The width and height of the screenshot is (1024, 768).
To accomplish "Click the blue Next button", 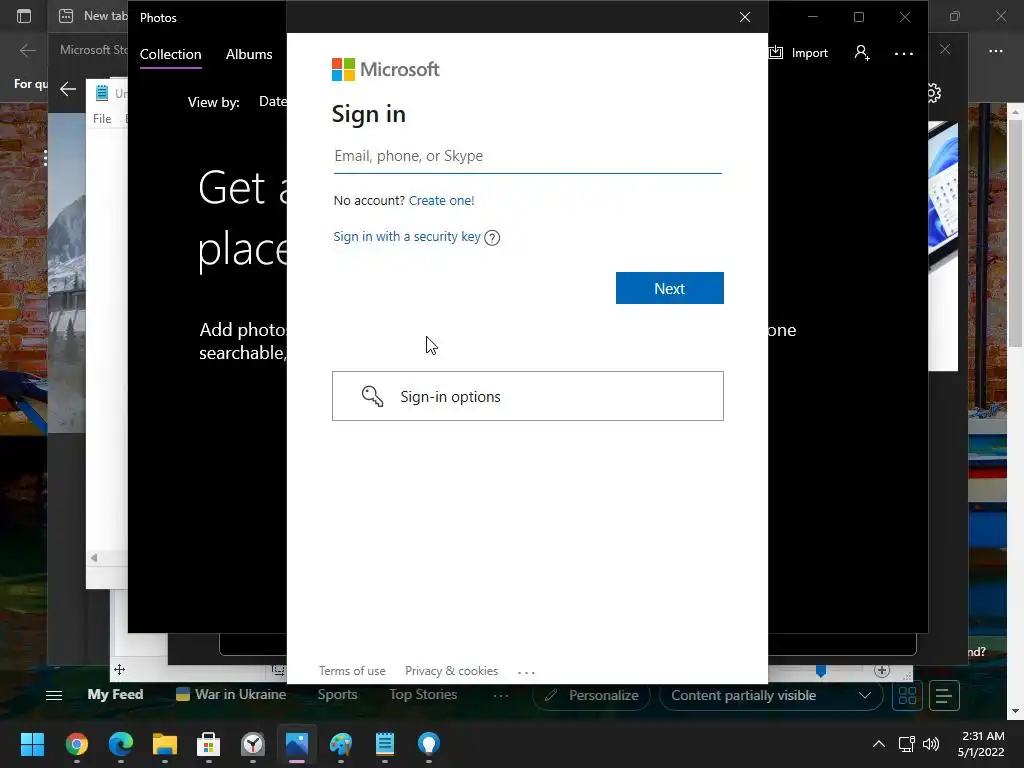I will click(669, 288).
